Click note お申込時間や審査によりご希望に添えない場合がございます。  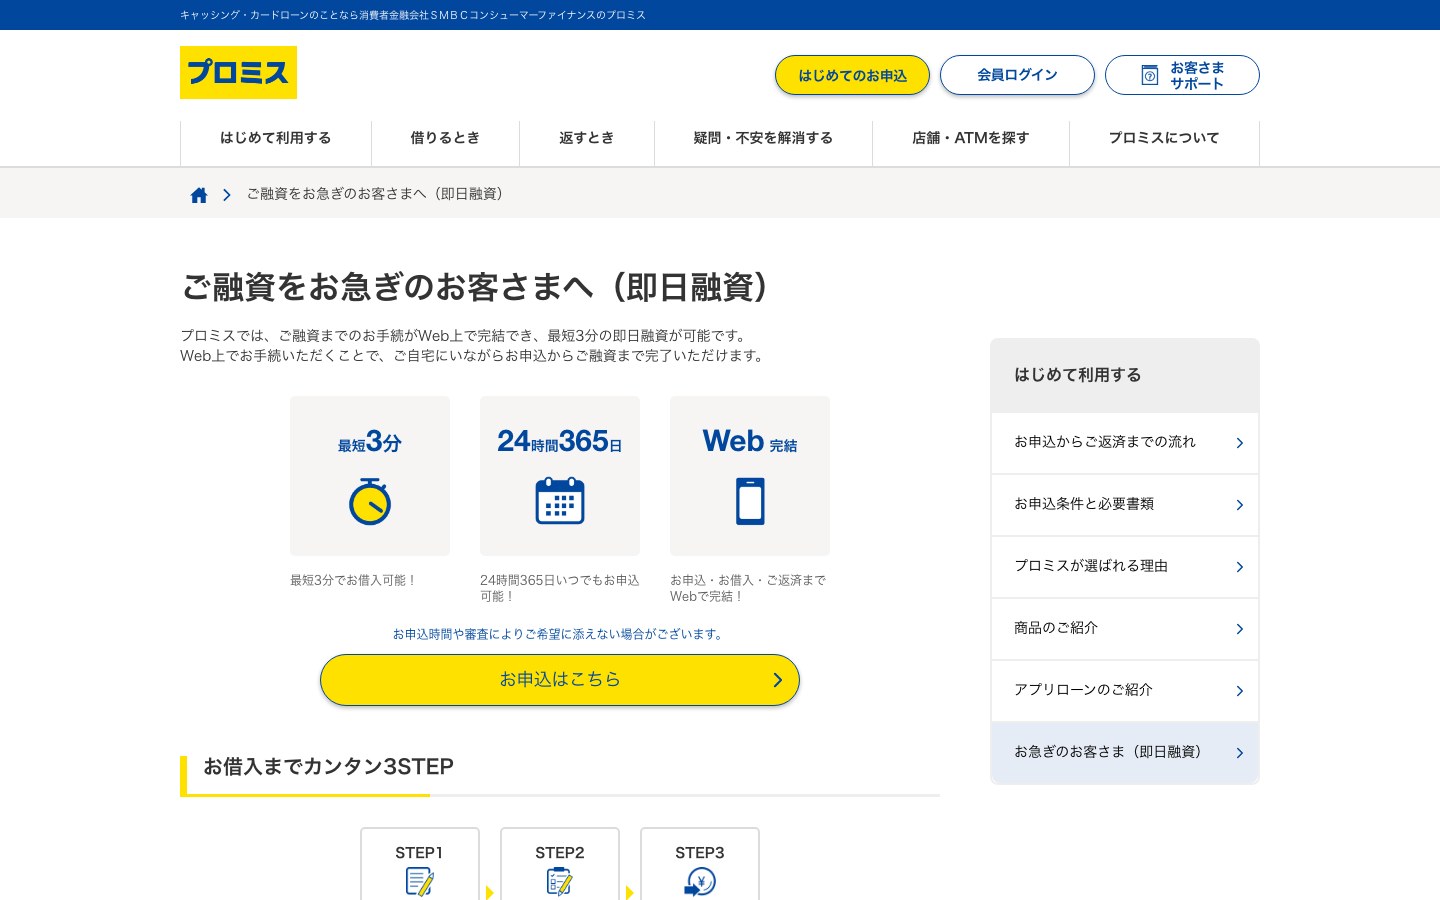tap(560, 634)
